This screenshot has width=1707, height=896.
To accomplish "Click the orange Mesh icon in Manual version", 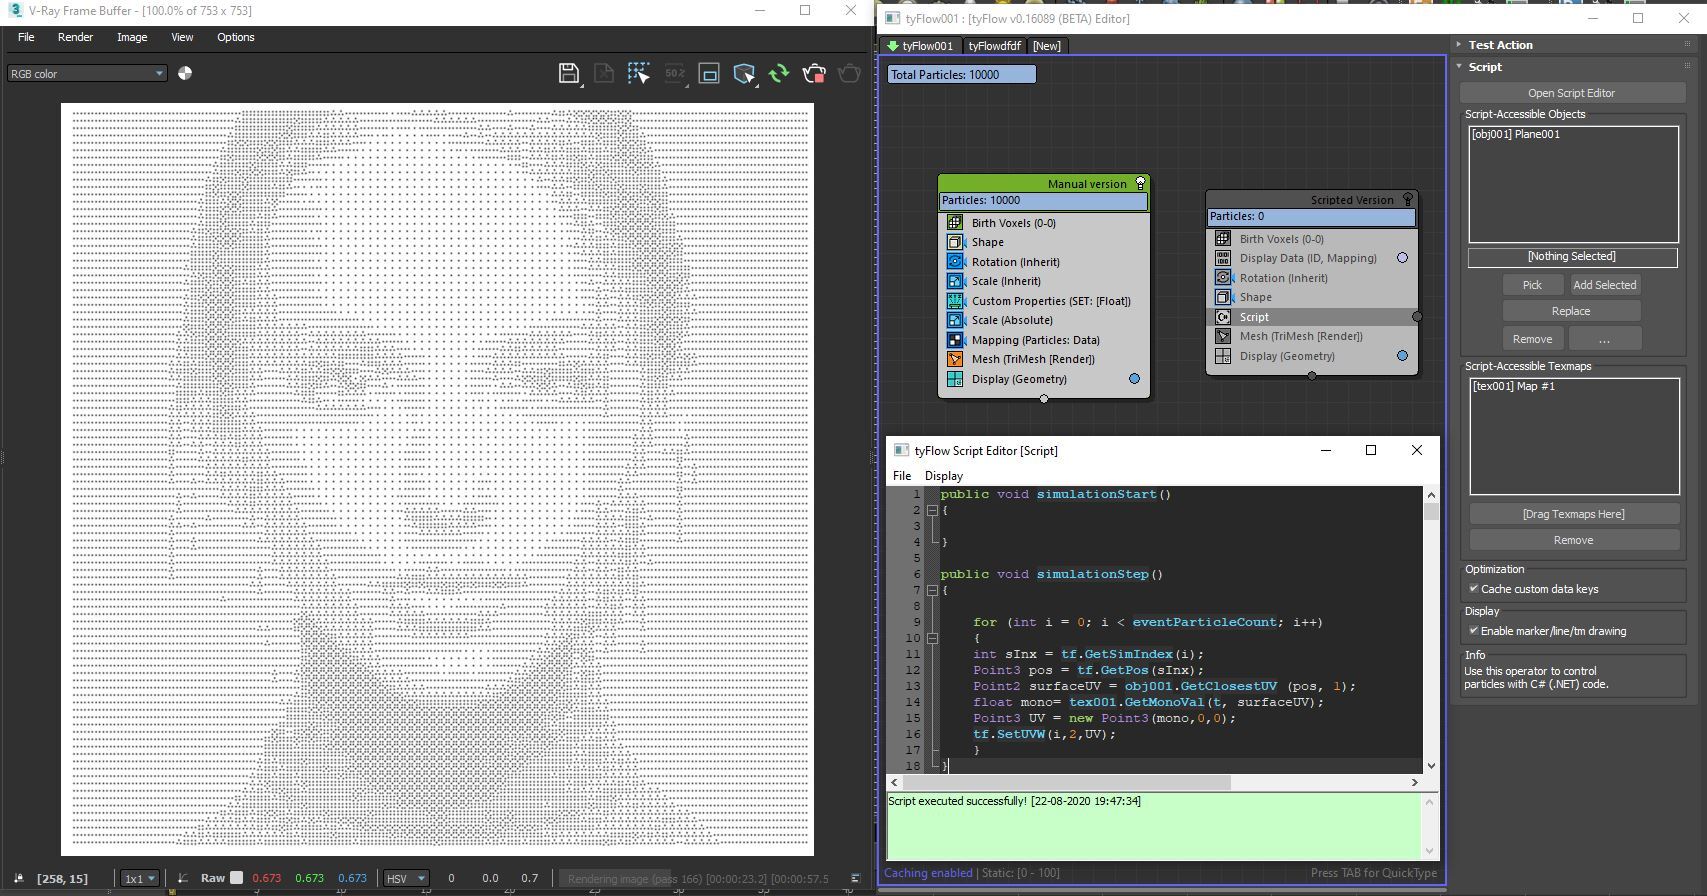I will click(955, 359).
